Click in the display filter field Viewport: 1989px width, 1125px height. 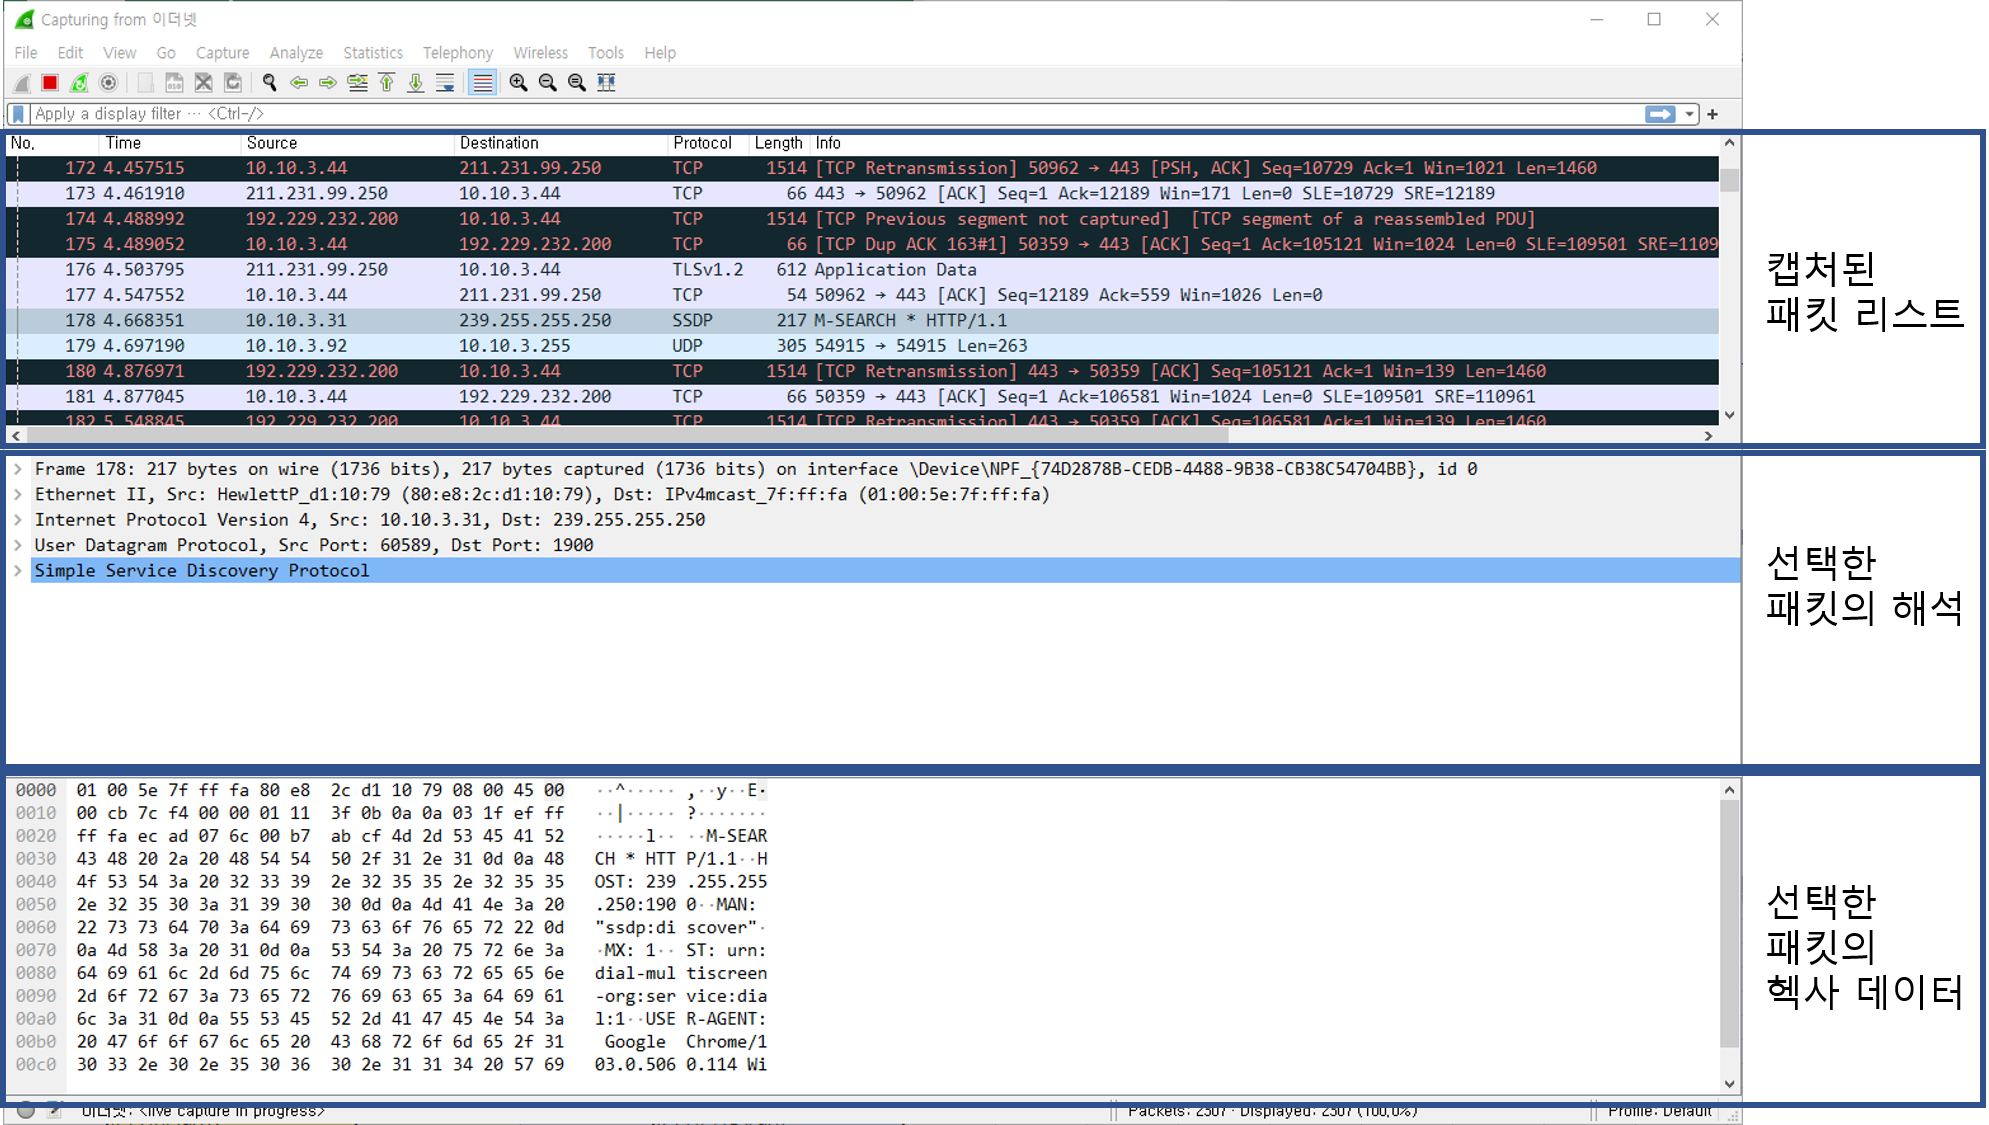(800, 114)
